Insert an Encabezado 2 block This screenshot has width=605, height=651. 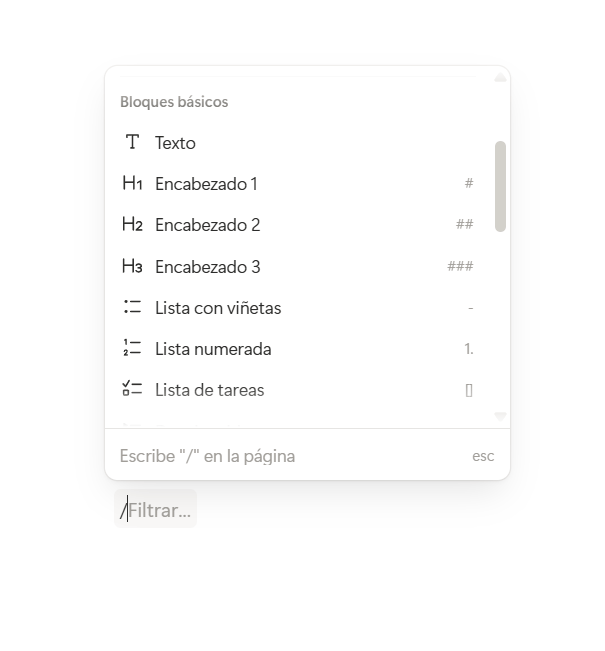pos(207,225)
